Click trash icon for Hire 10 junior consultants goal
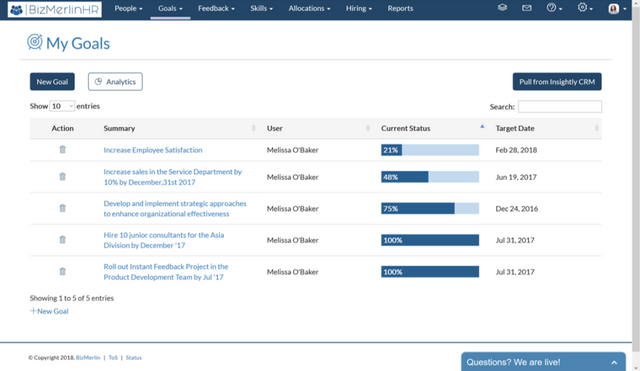The width and height of the screenshot is (640, 371). click(62, 240)
